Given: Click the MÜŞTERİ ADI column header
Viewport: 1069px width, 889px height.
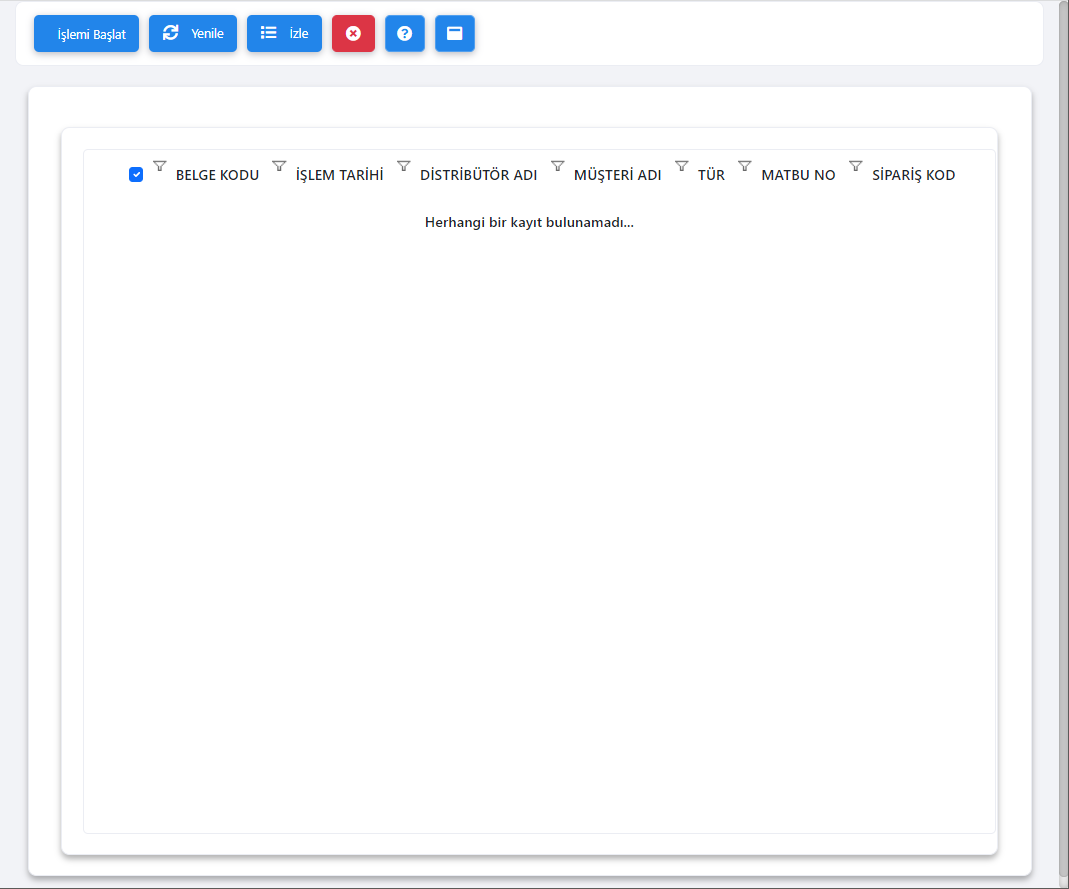Looking at the screenshot, I should pyautogui.click(x=617, y=176).
